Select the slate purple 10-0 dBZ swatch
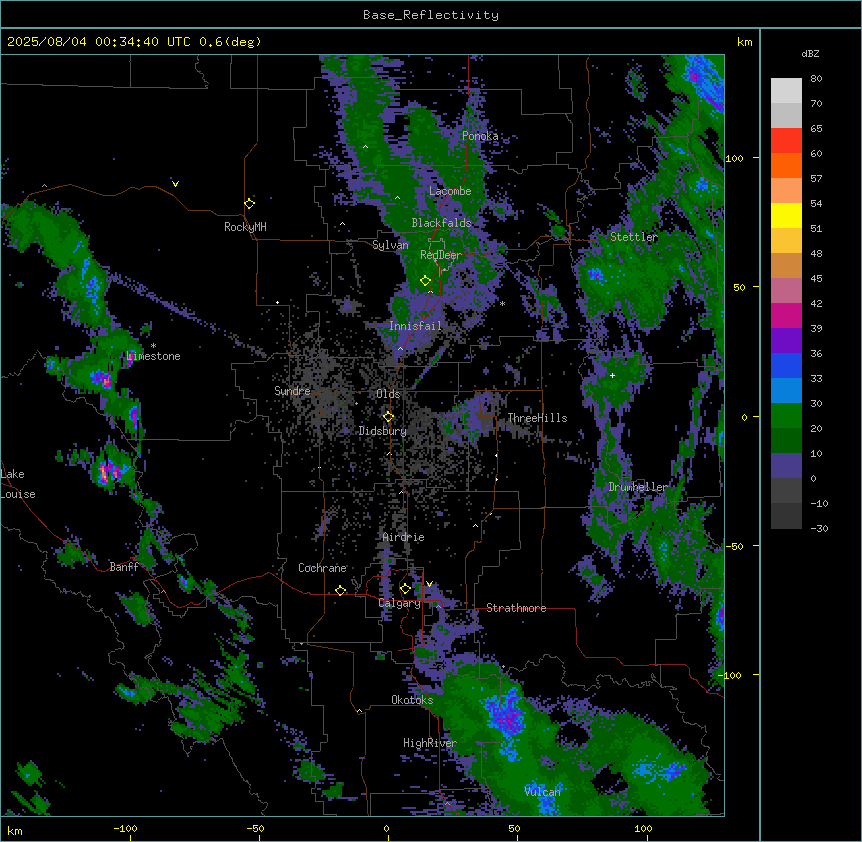The width and height of the screenshot is (862, 842). pyautogui.click(x=786, y=466)
